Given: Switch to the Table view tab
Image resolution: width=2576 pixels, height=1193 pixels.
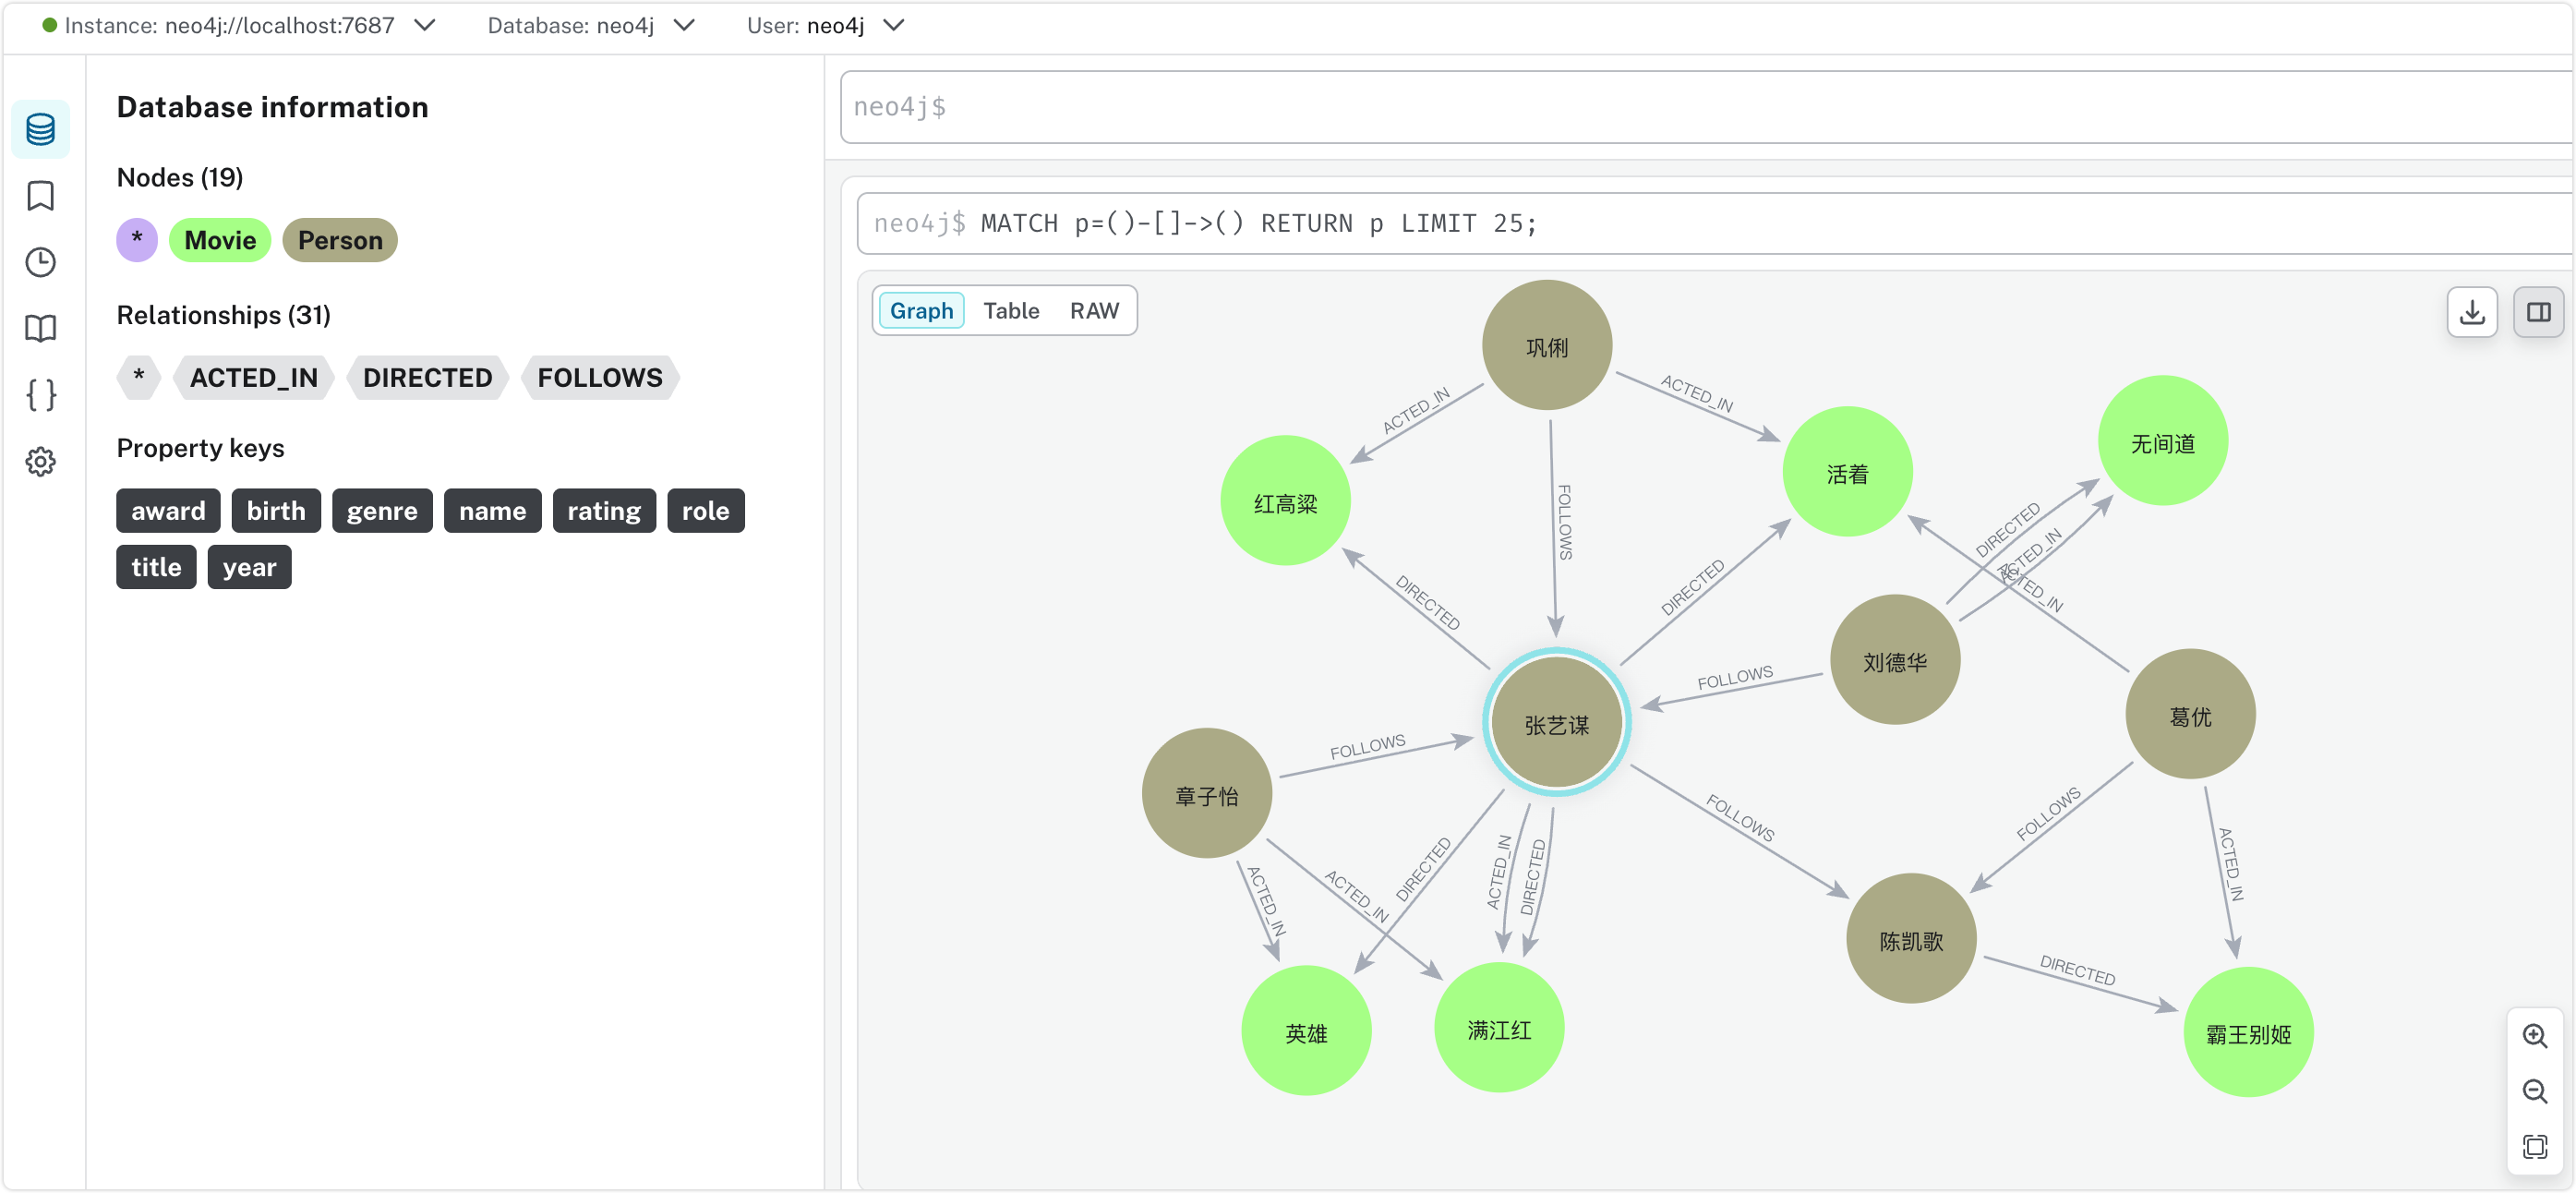Looking at the screenshot, I should 1011,311.
